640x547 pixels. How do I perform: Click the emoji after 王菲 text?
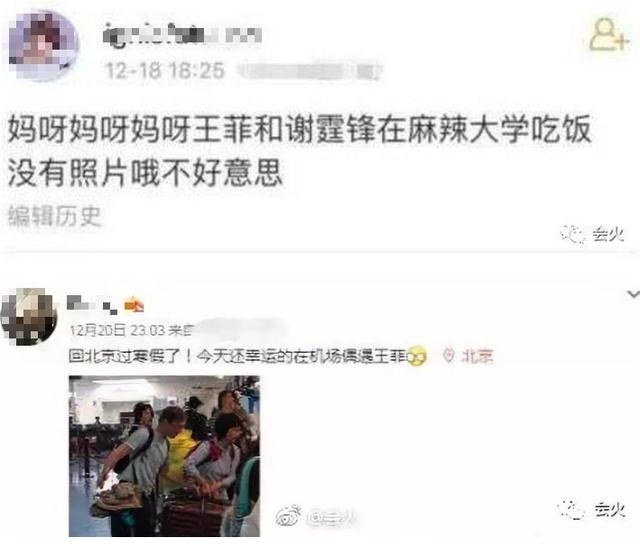coord(416,356)
